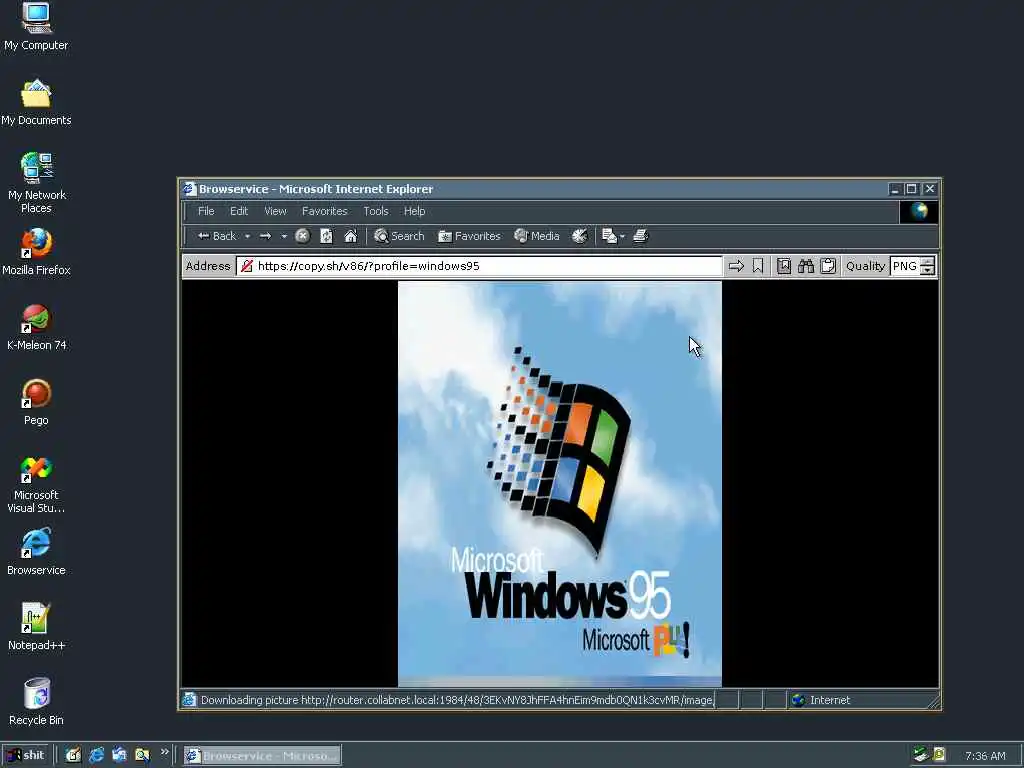The height and width of the screenshot is (768, 1024).
Task: Click the Show Desktop quick launch icon
Action: click(x=120, y=756)
